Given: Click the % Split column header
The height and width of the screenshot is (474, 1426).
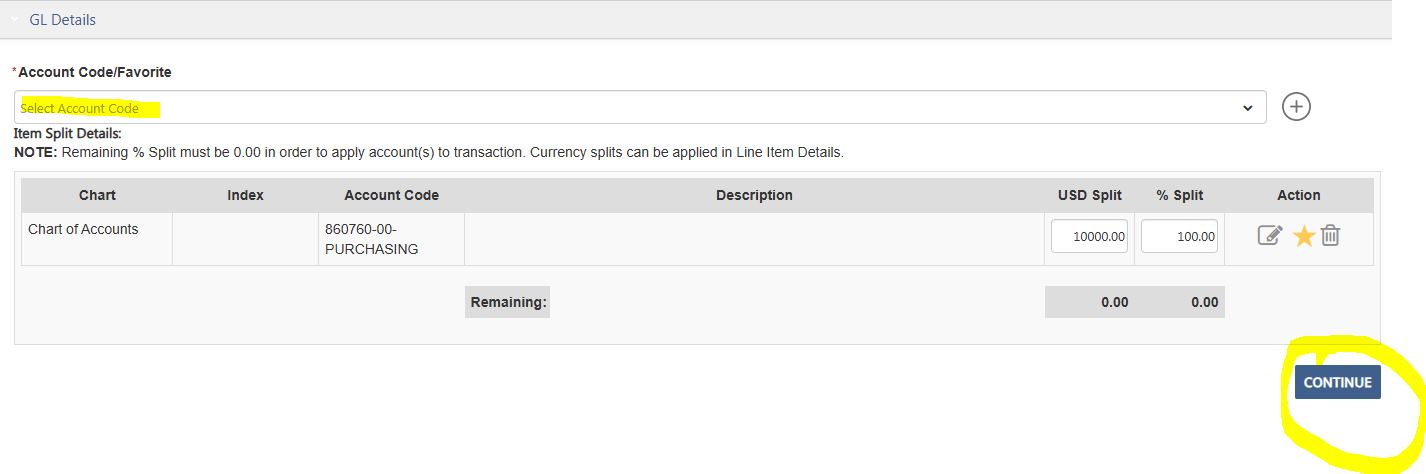Looking at the screenshot, I should [1179, 195].
